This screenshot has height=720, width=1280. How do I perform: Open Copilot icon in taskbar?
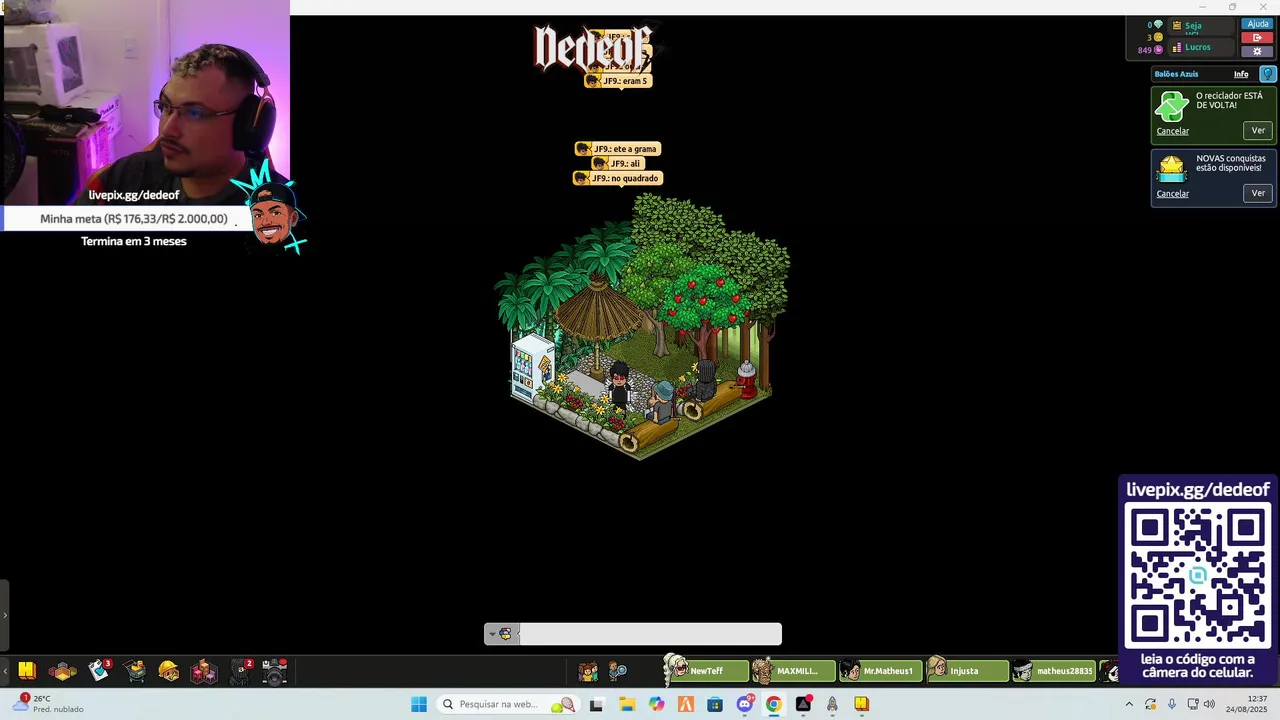point(655,704)
